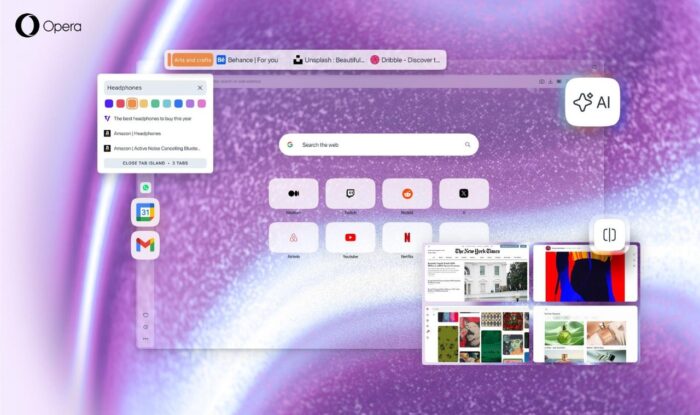Open Amazon Active Noise Cancelling entry
This screenshot has height=415, width=700.
coord(152,148)
